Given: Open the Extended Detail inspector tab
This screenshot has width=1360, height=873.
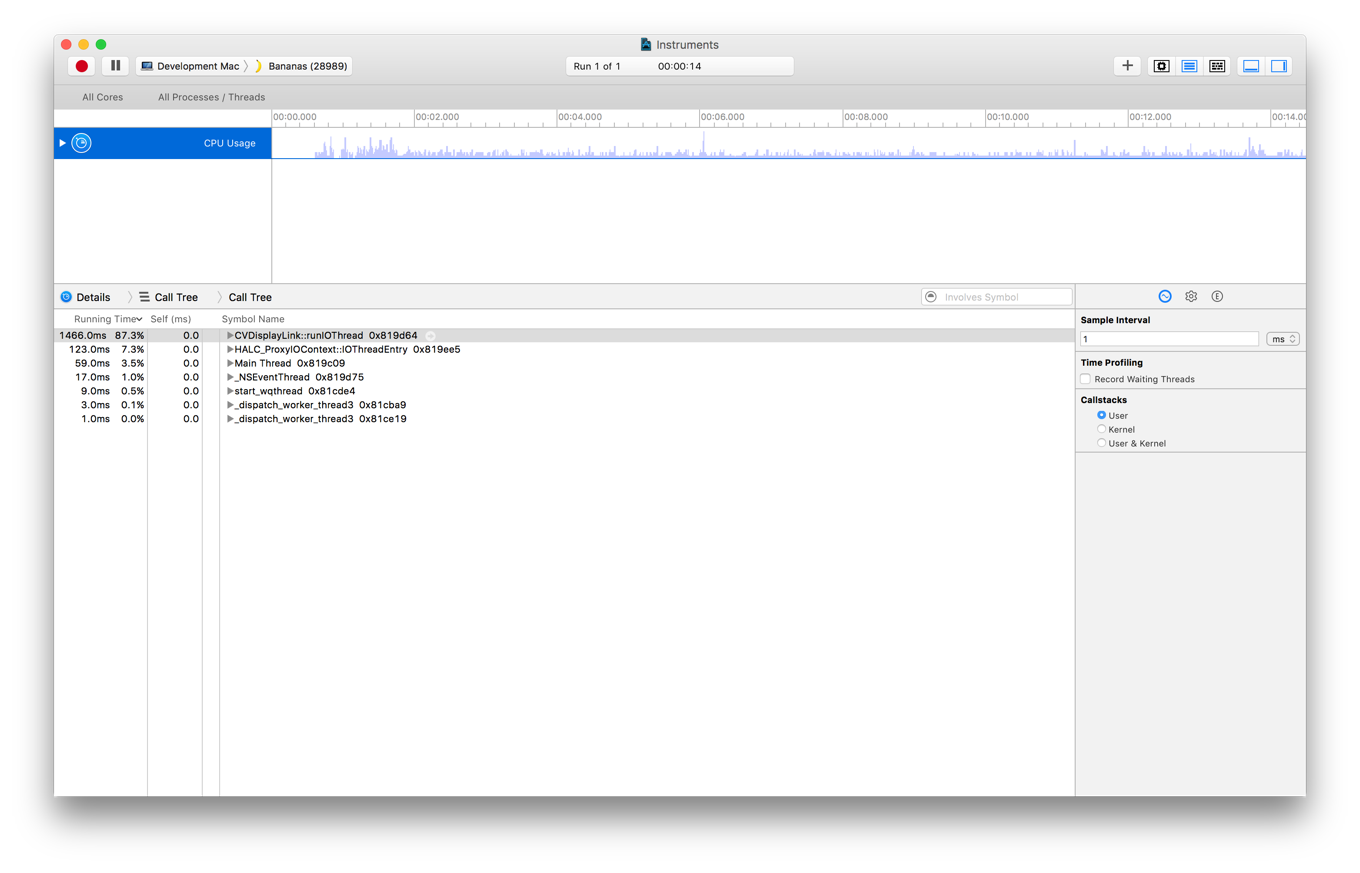Looking at the screenshot, I should (x=1217, y=296).
